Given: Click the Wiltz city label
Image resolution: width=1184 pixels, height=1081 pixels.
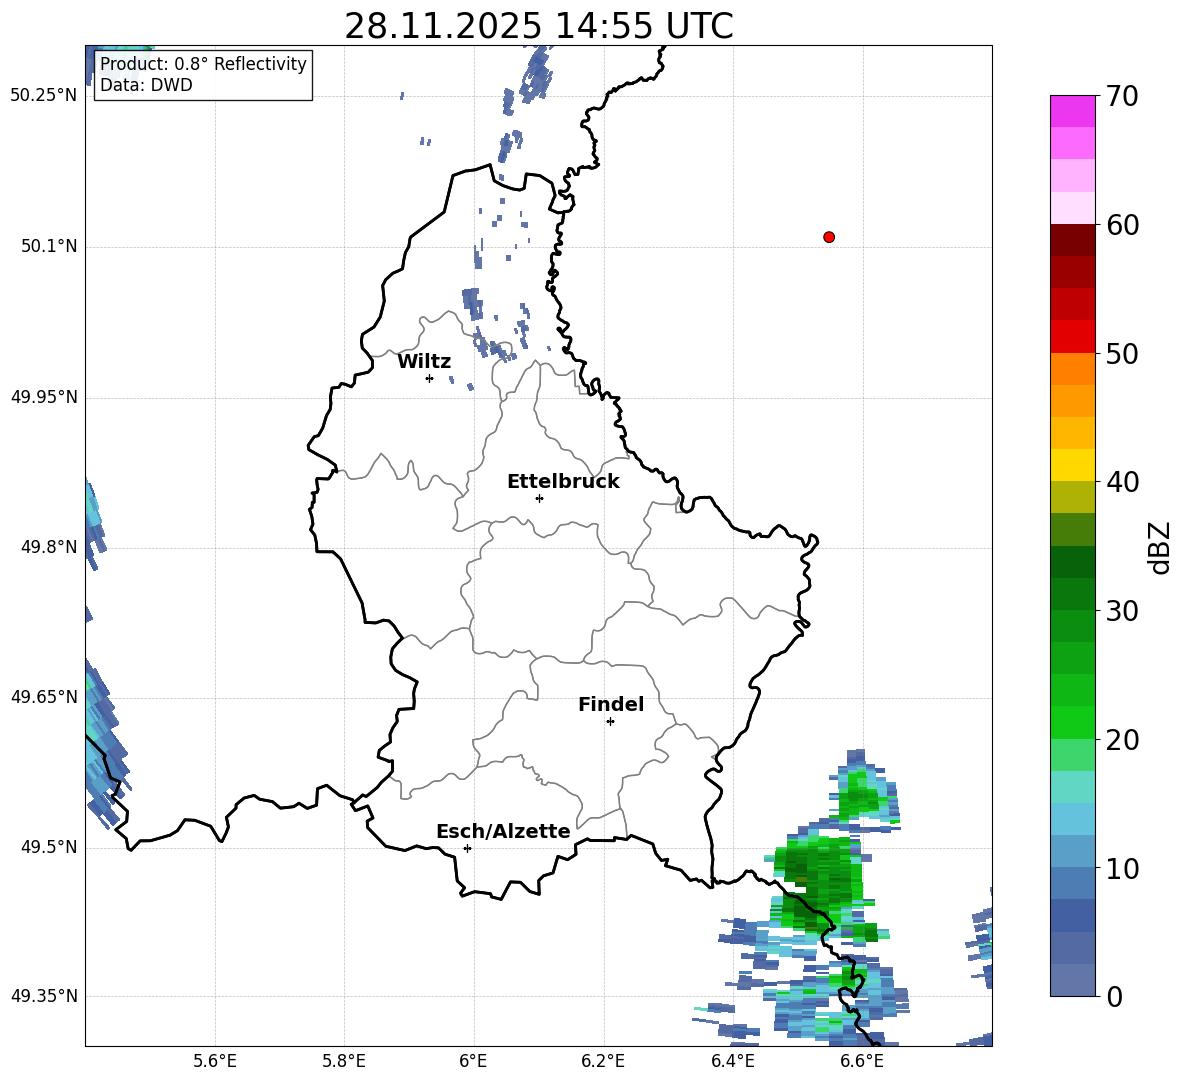Looking at the screenshot, I should (x=424, y=362).
